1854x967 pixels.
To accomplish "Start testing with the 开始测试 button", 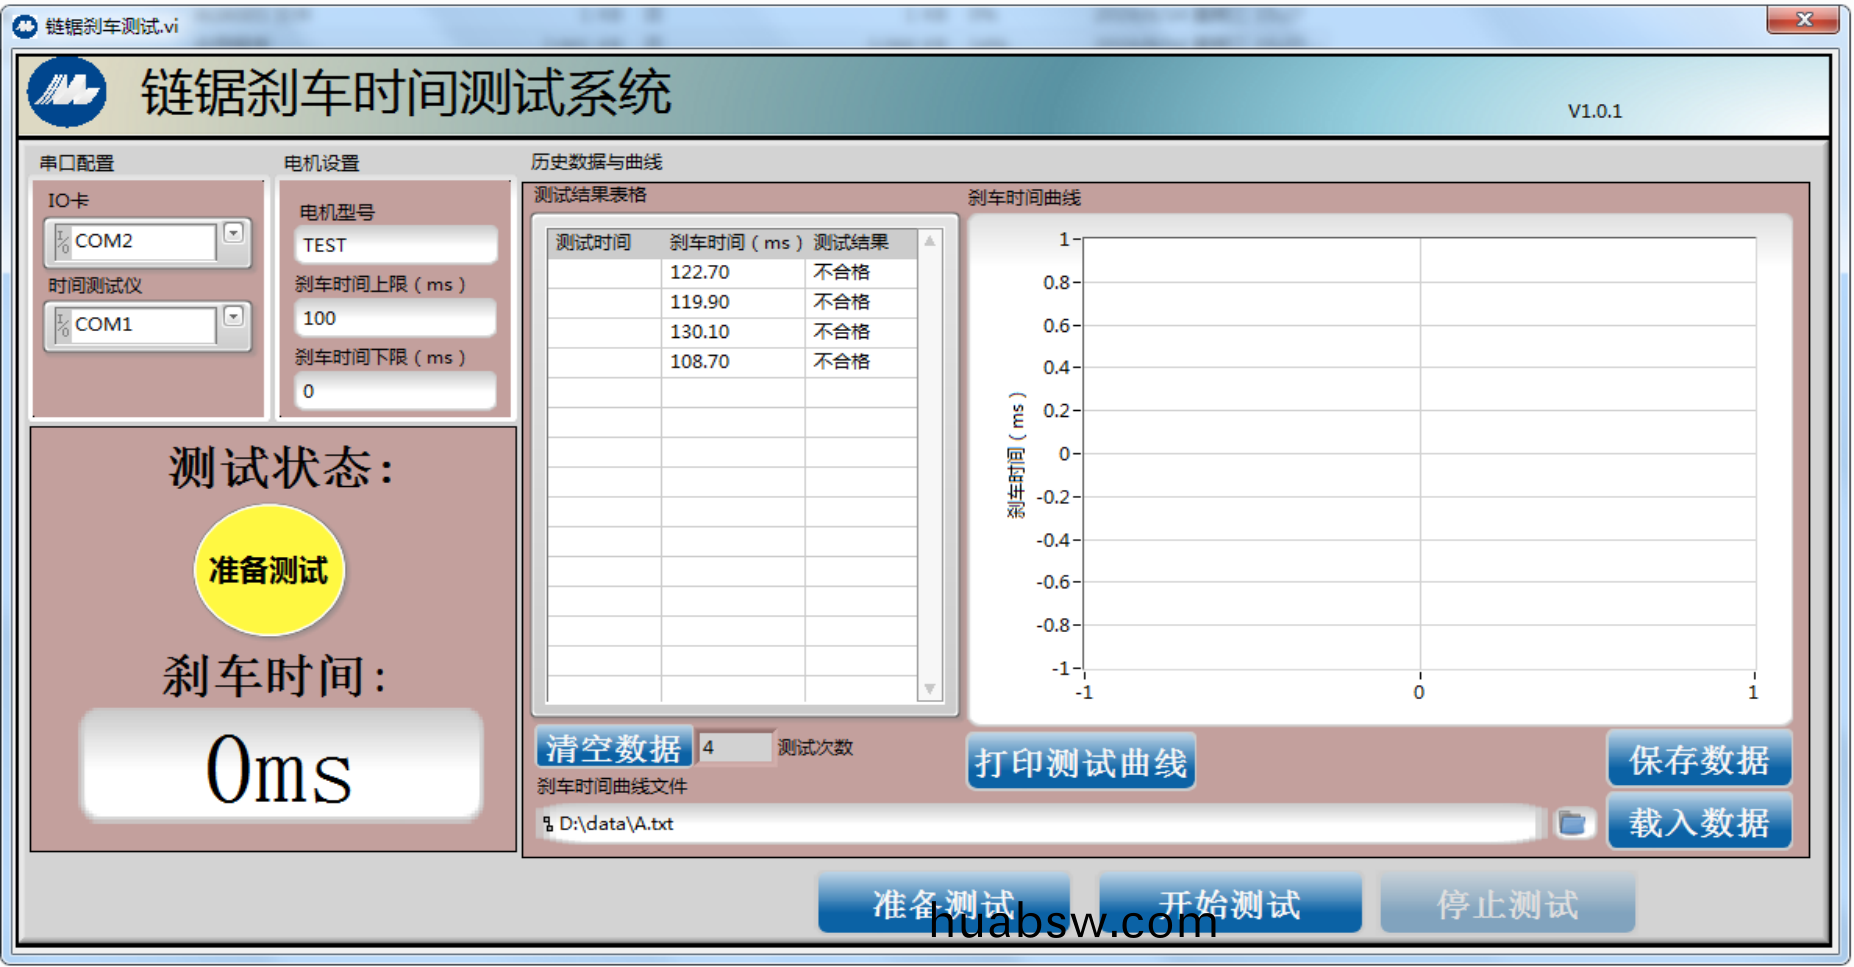I will [1229, 904].
